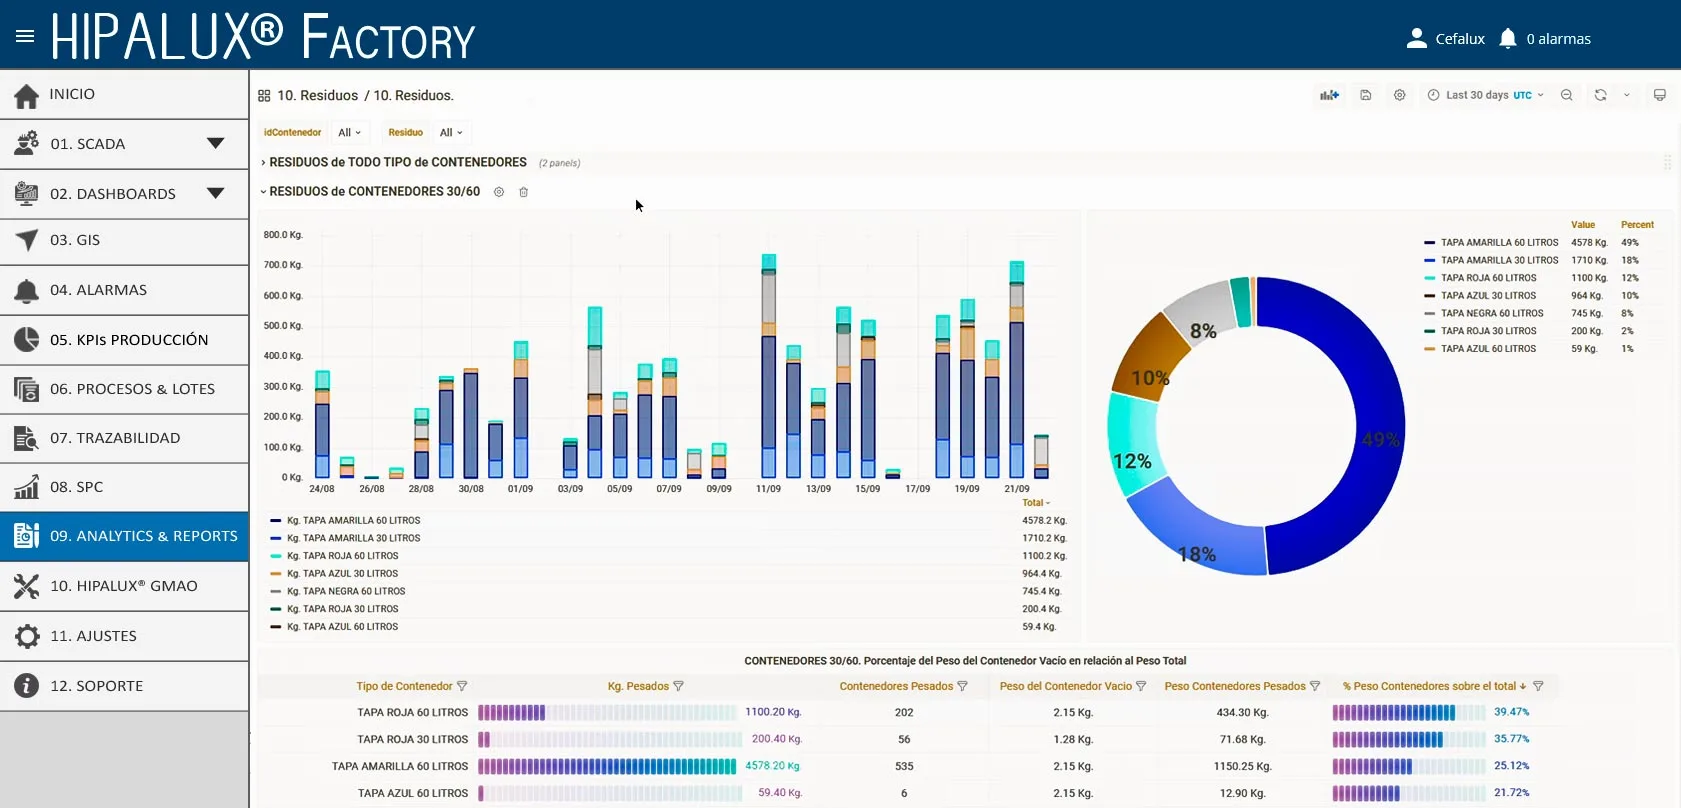This screenshot has width=1681, height=808.
Task: Click the add panel chart icon
Action: point(1329,95)
